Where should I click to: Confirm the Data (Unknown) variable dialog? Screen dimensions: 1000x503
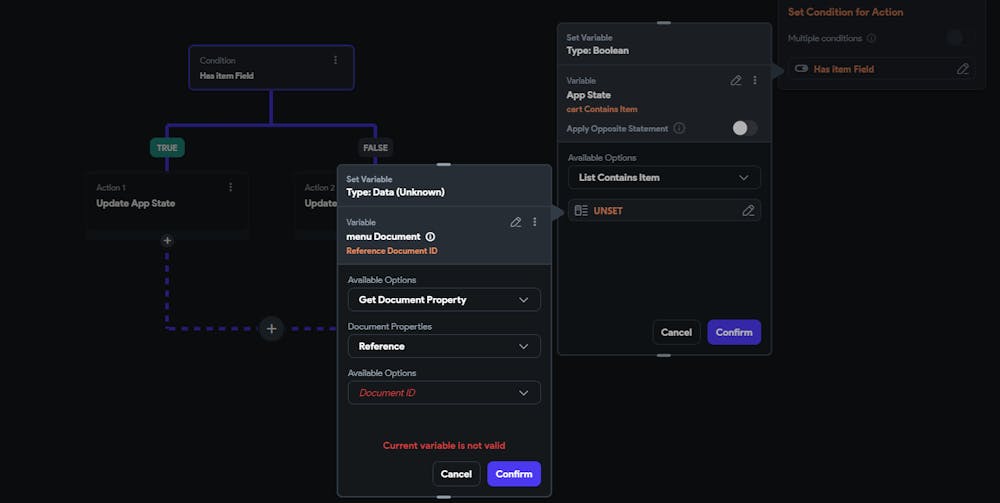pyautogui.click(x=514, y=474)
